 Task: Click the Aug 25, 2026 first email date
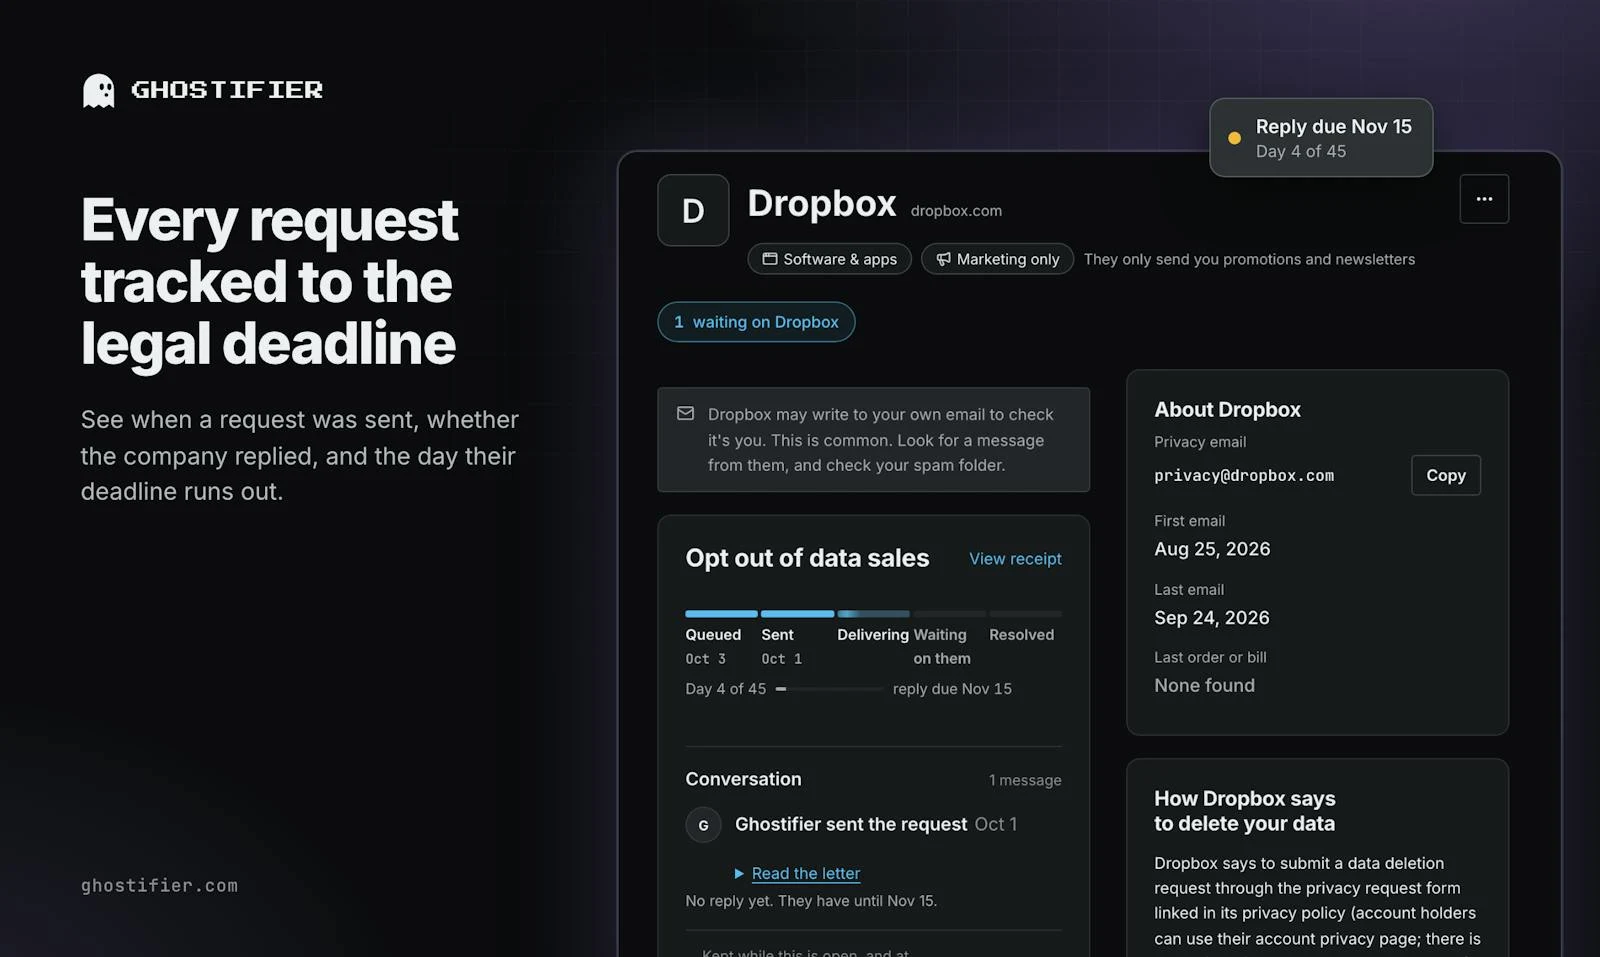pos(1212,549)
